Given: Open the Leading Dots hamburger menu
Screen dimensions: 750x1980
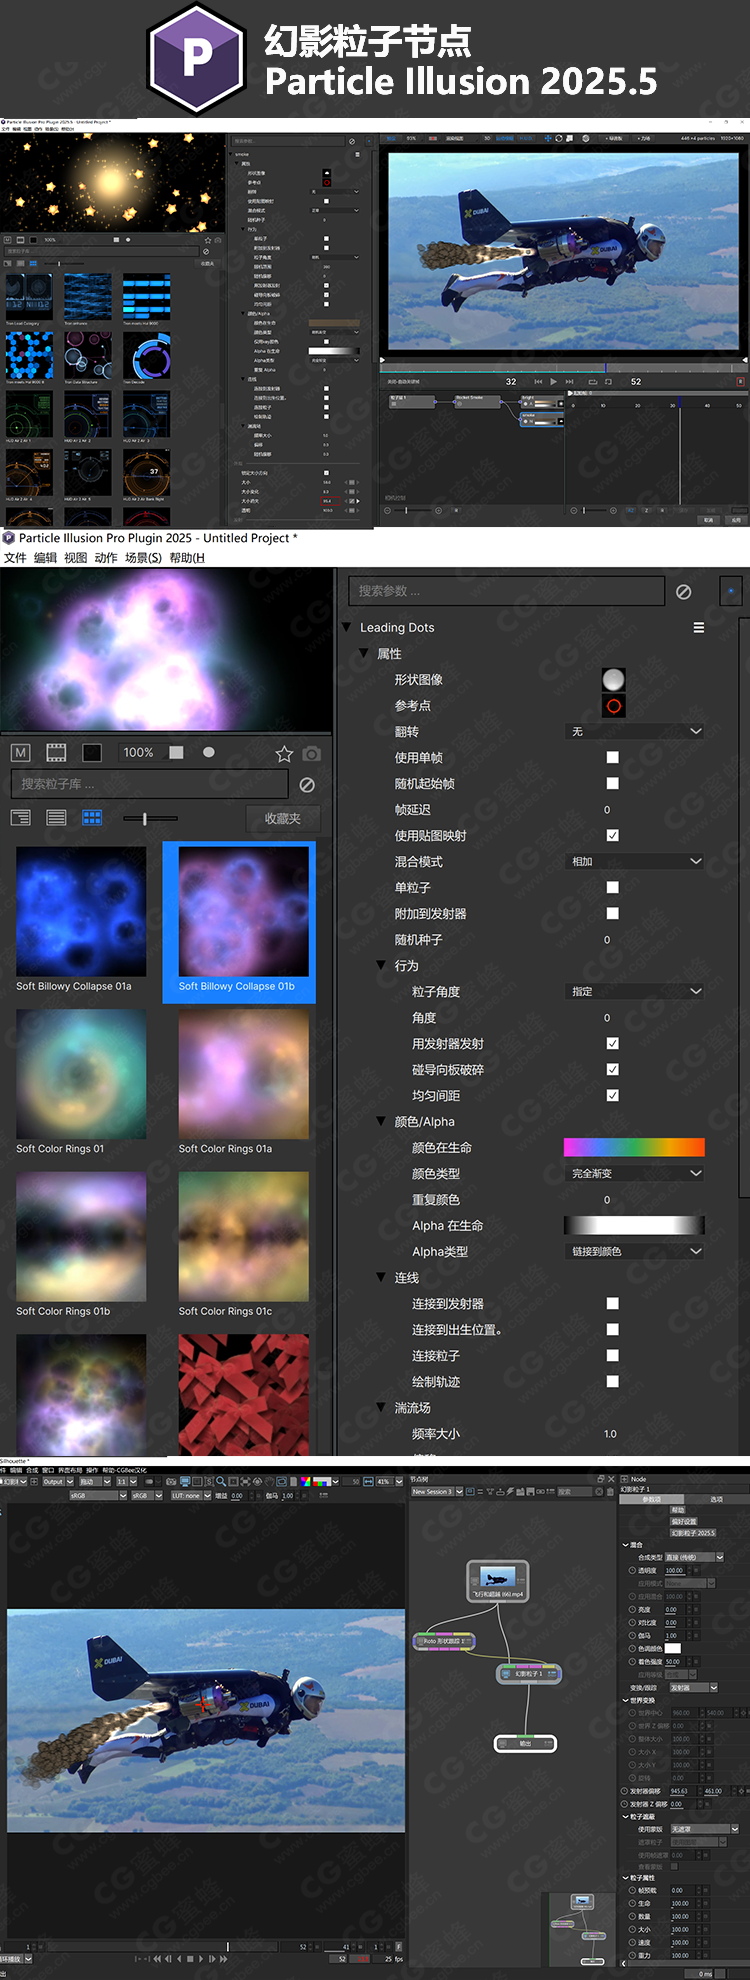Looking at the screenshot, I should (699, 628).
